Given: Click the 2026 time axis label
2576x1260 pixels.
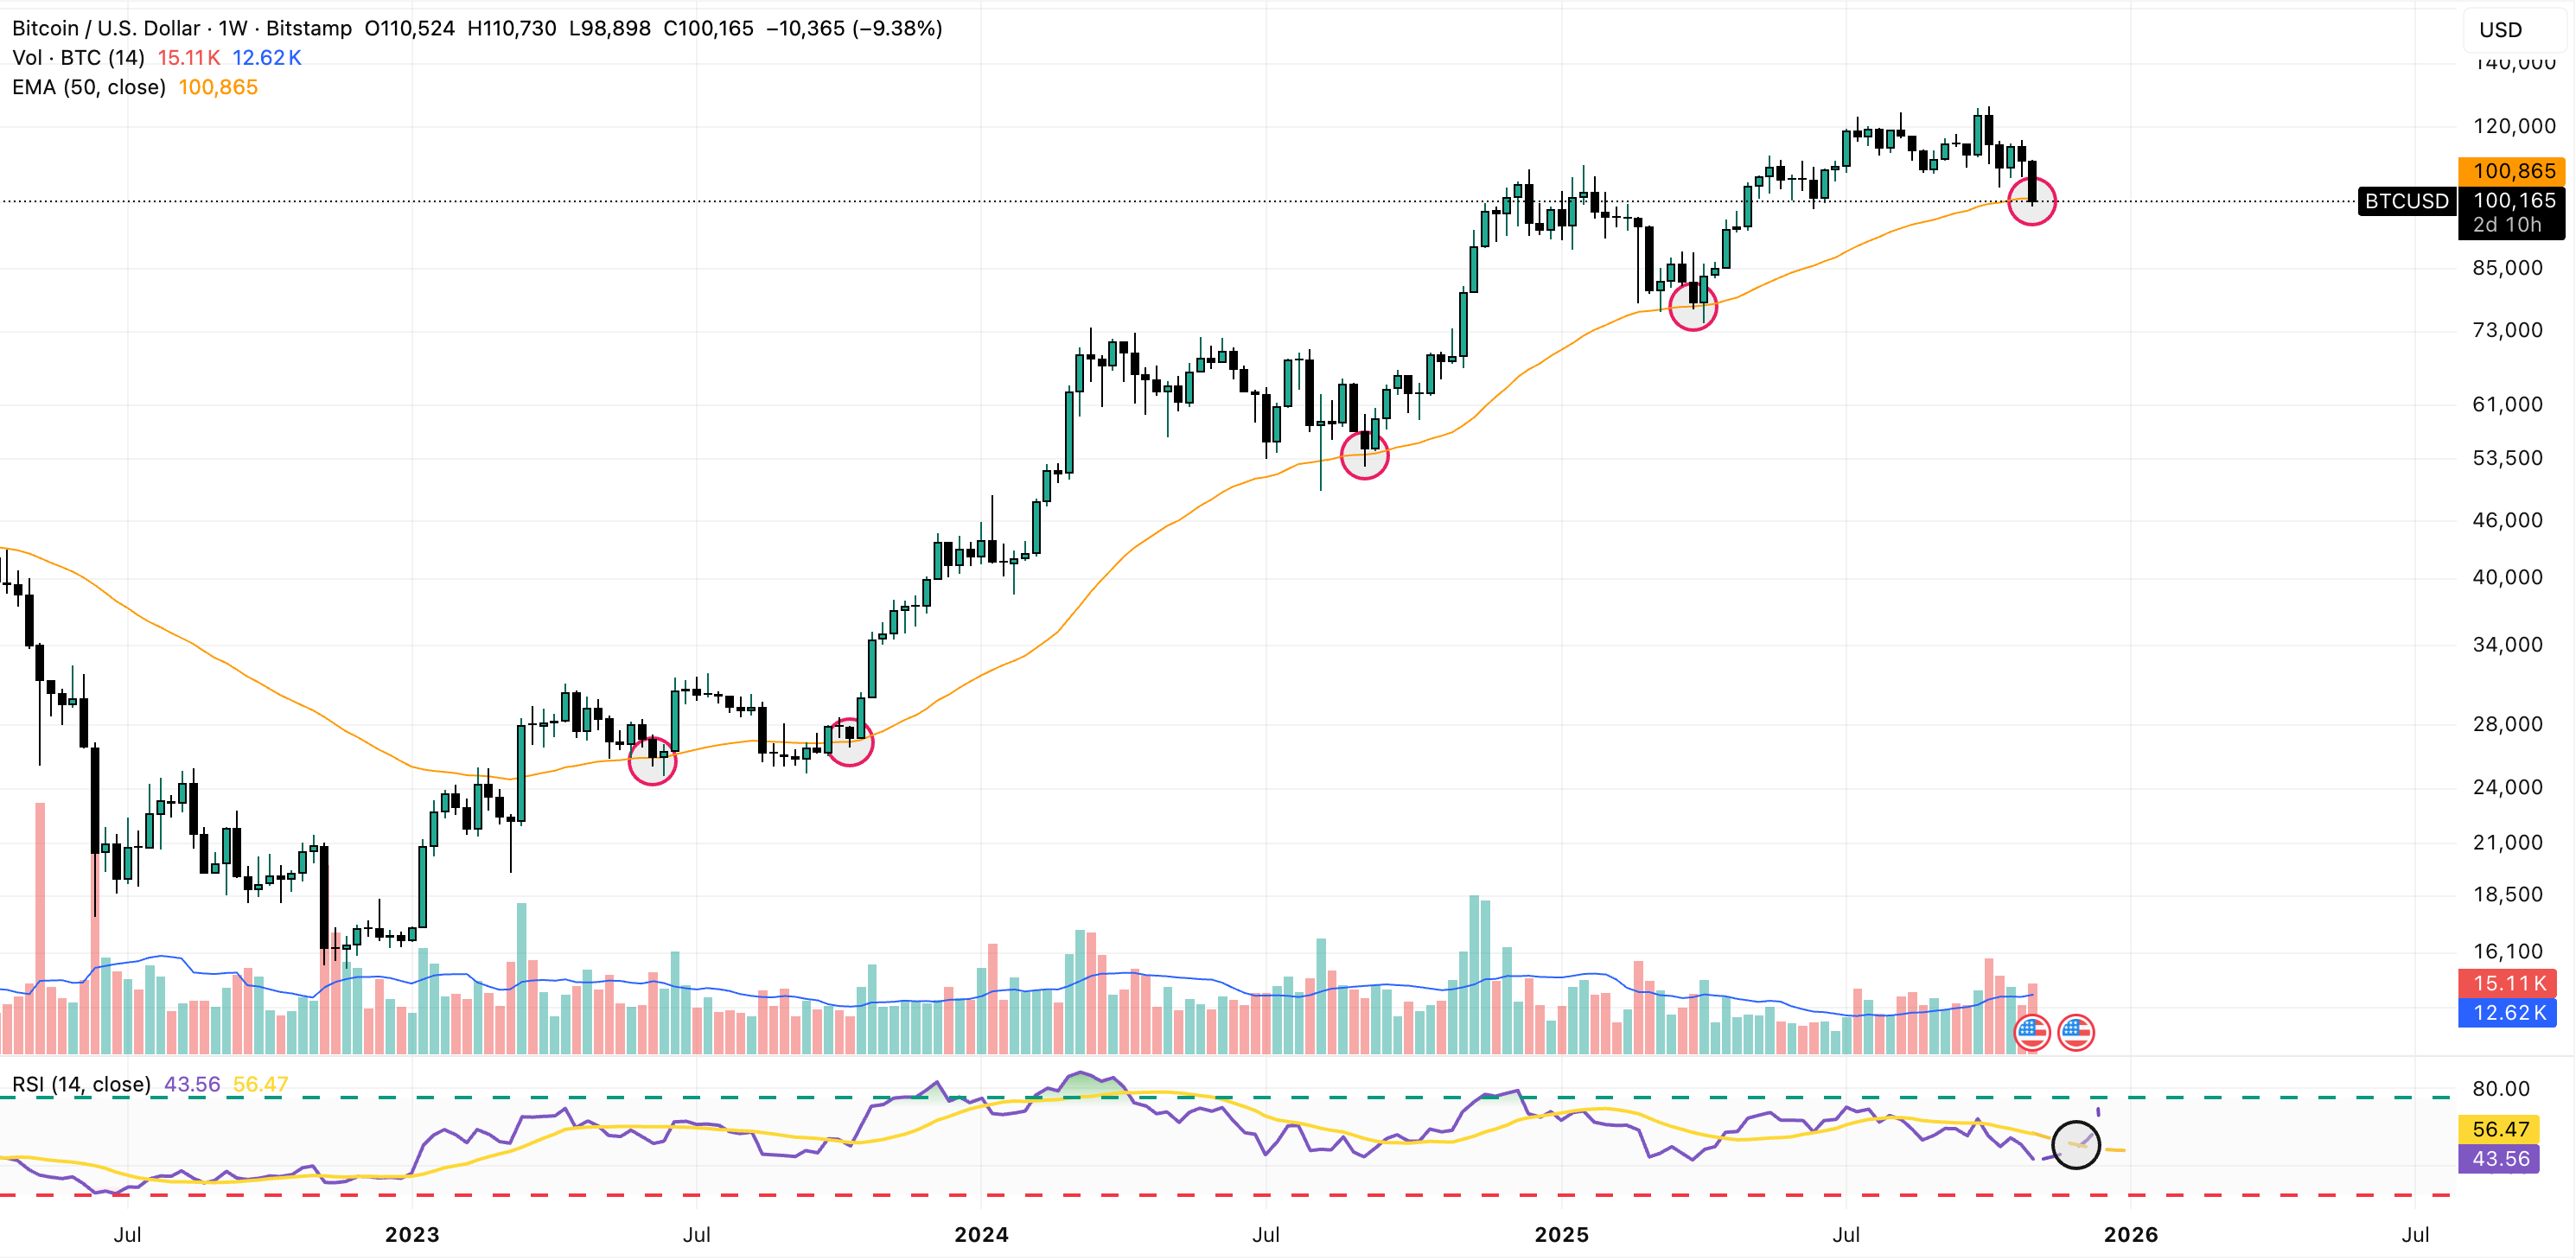Looking at the screenshot, I should (x=2130, y=1235).
